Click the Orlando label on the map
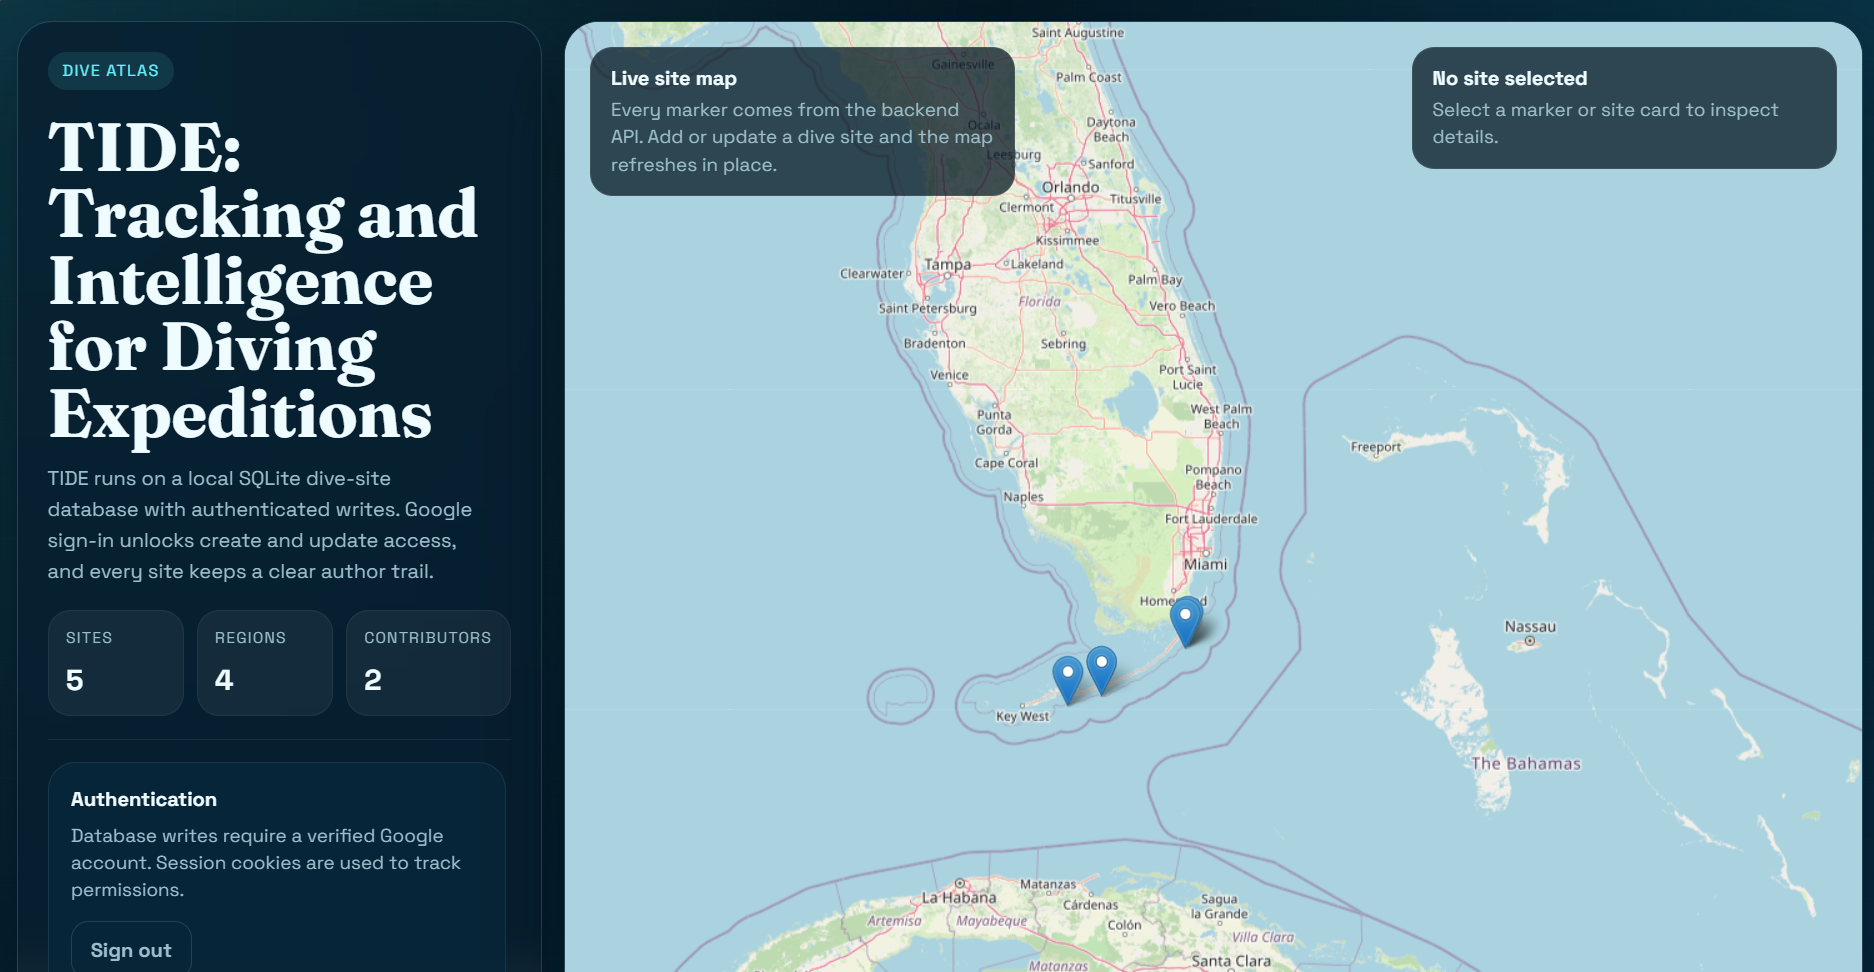1874x972 pixels. [x=1070, y=187]
